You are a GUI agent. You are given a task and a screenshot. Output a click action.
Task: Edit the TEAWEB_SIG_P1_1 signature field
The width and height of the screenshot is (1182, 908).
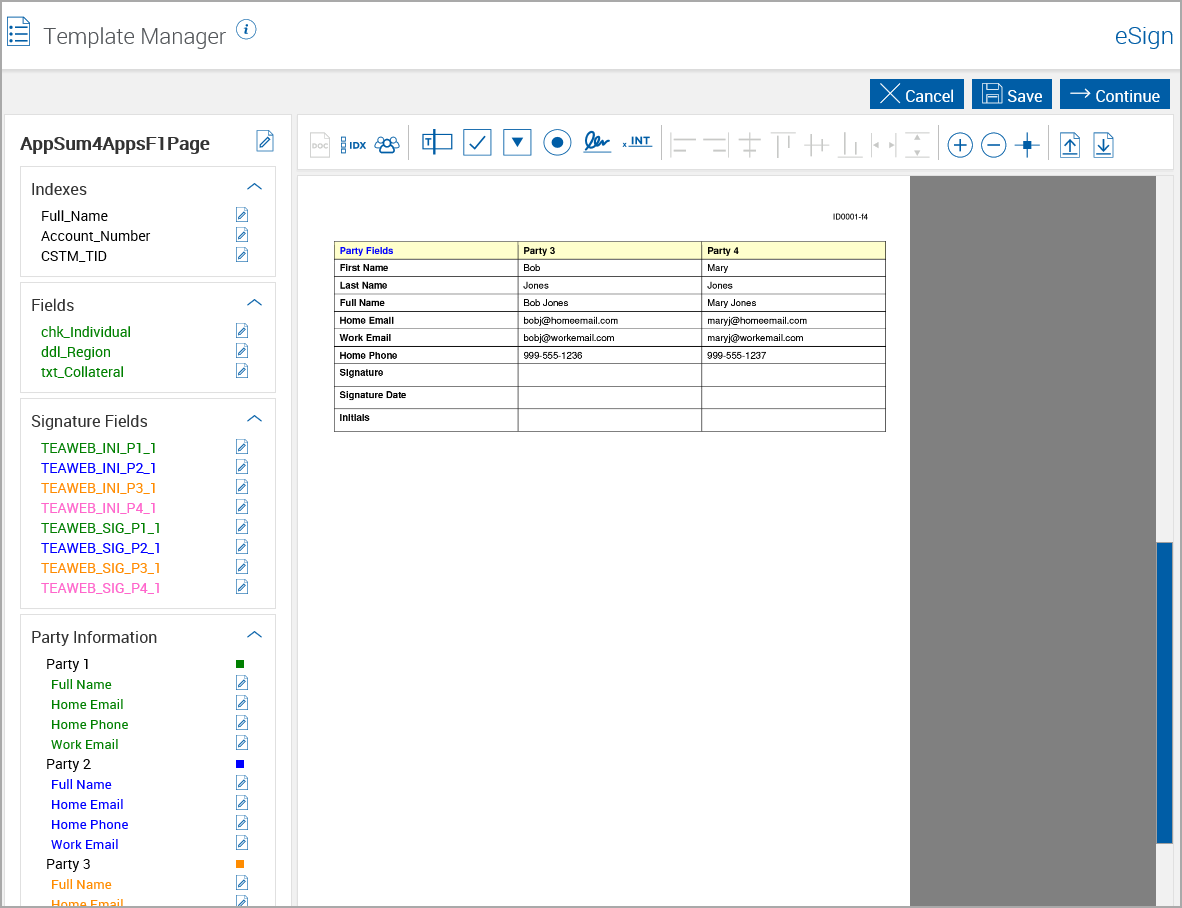pos(242,527)
